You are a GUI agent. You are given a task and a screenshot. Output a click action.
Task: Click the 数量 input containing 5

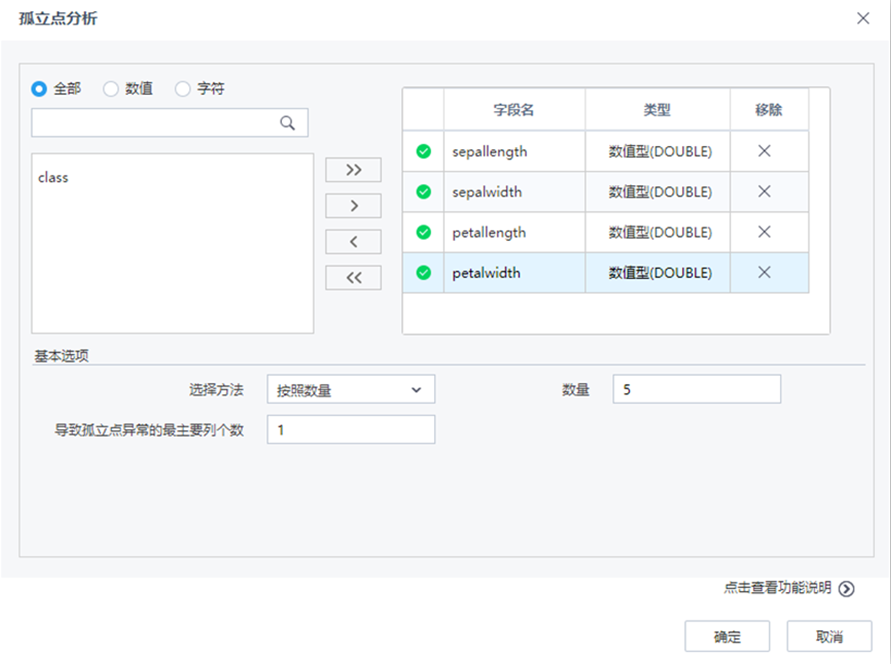point(695,389)
